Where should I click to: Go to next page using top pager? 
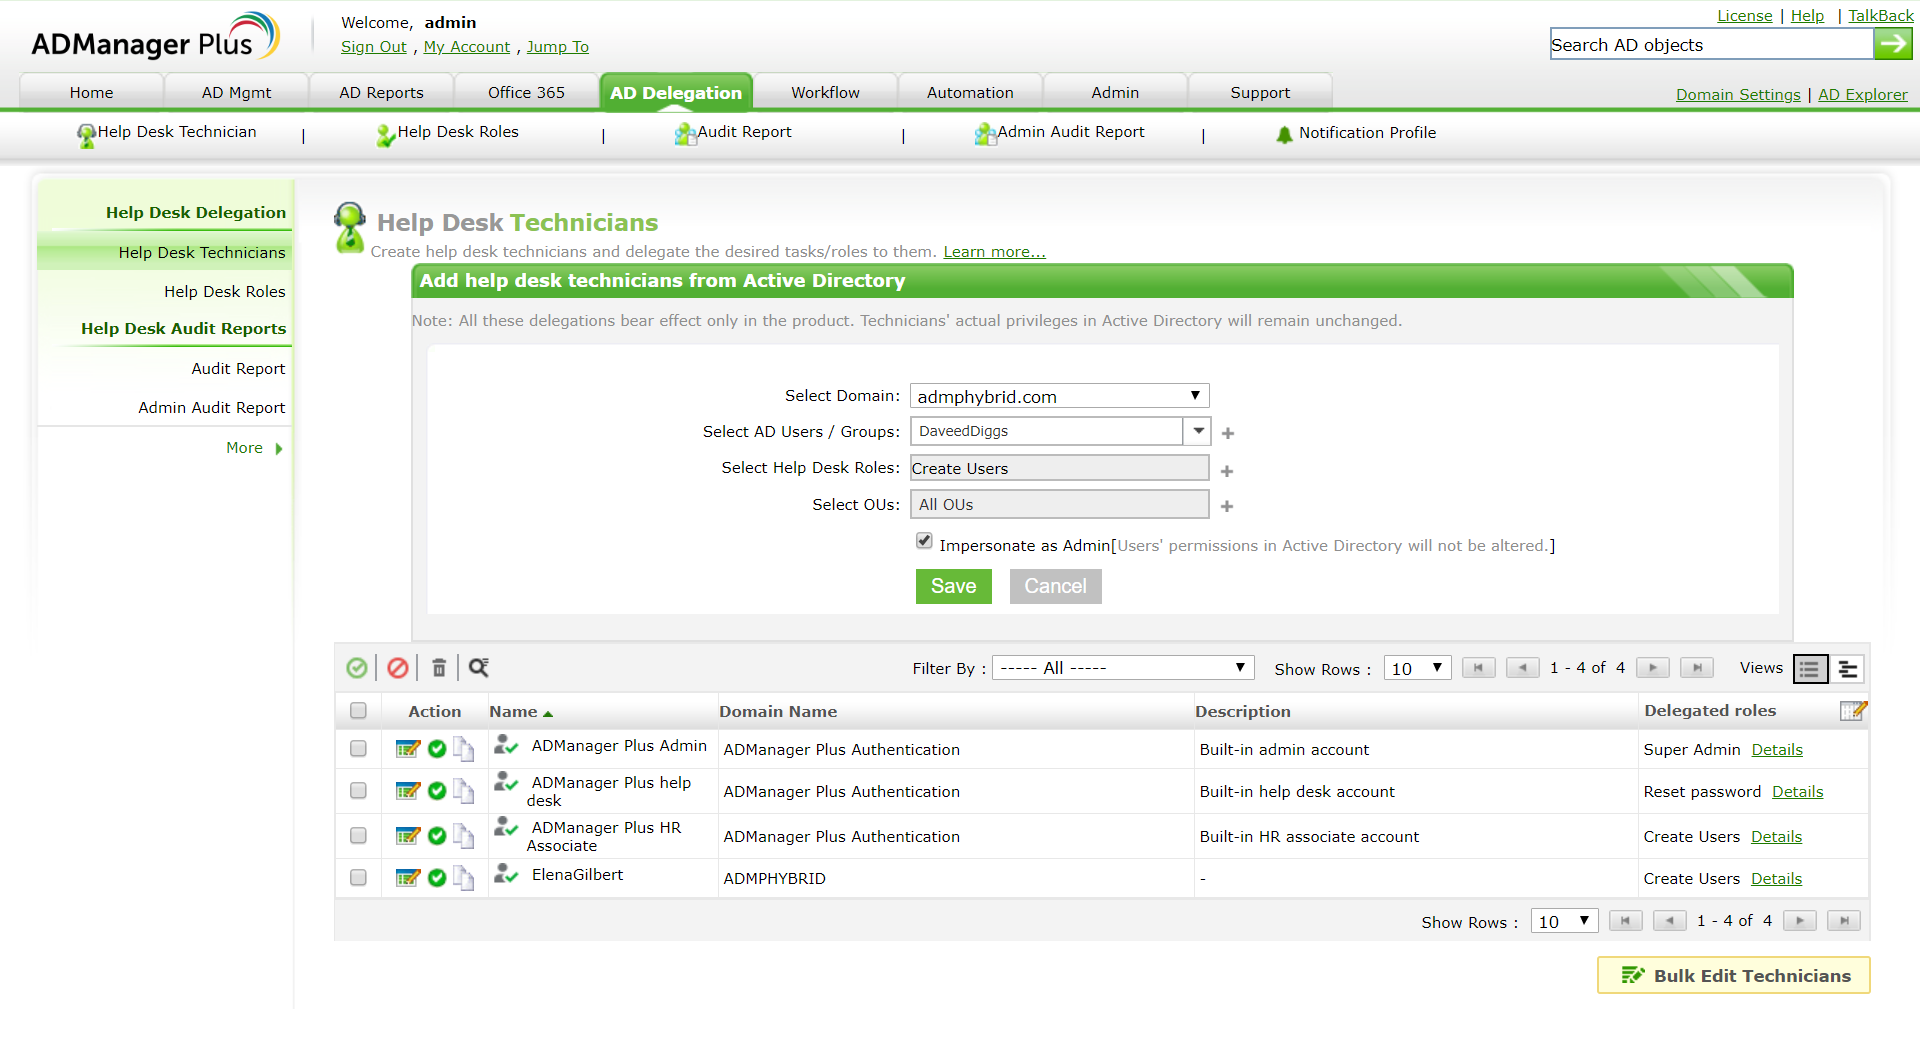[1653, 668]
